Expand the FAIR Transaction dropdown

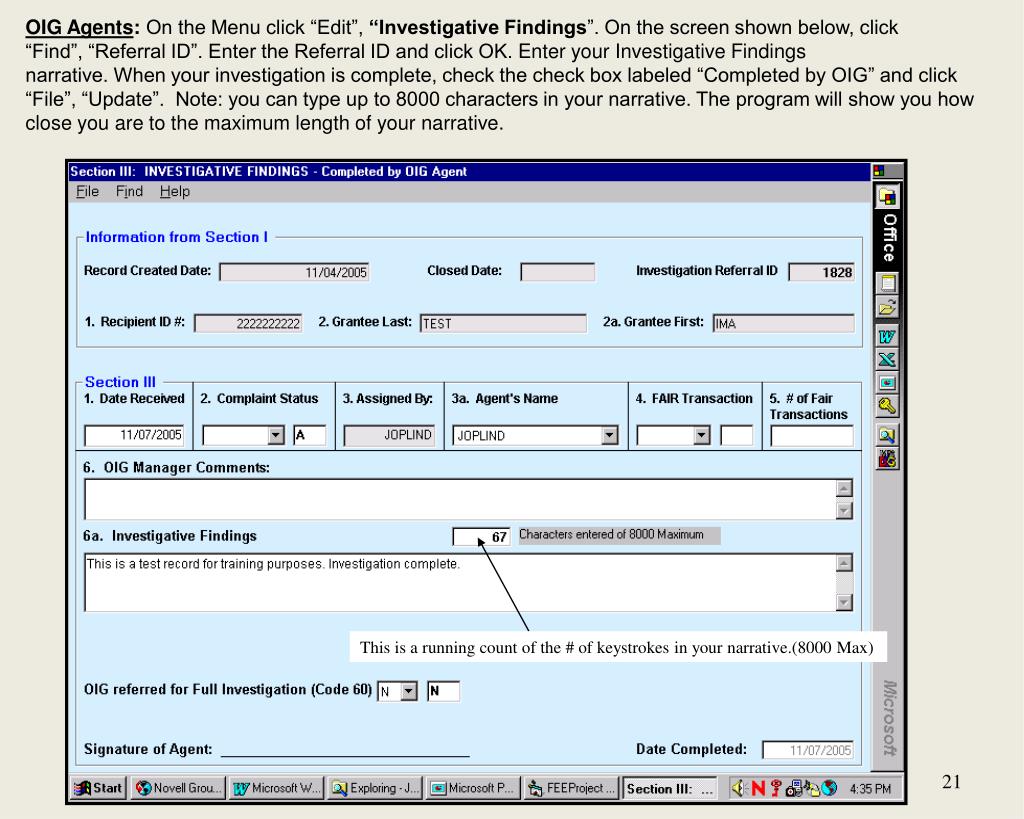[701, 435]
